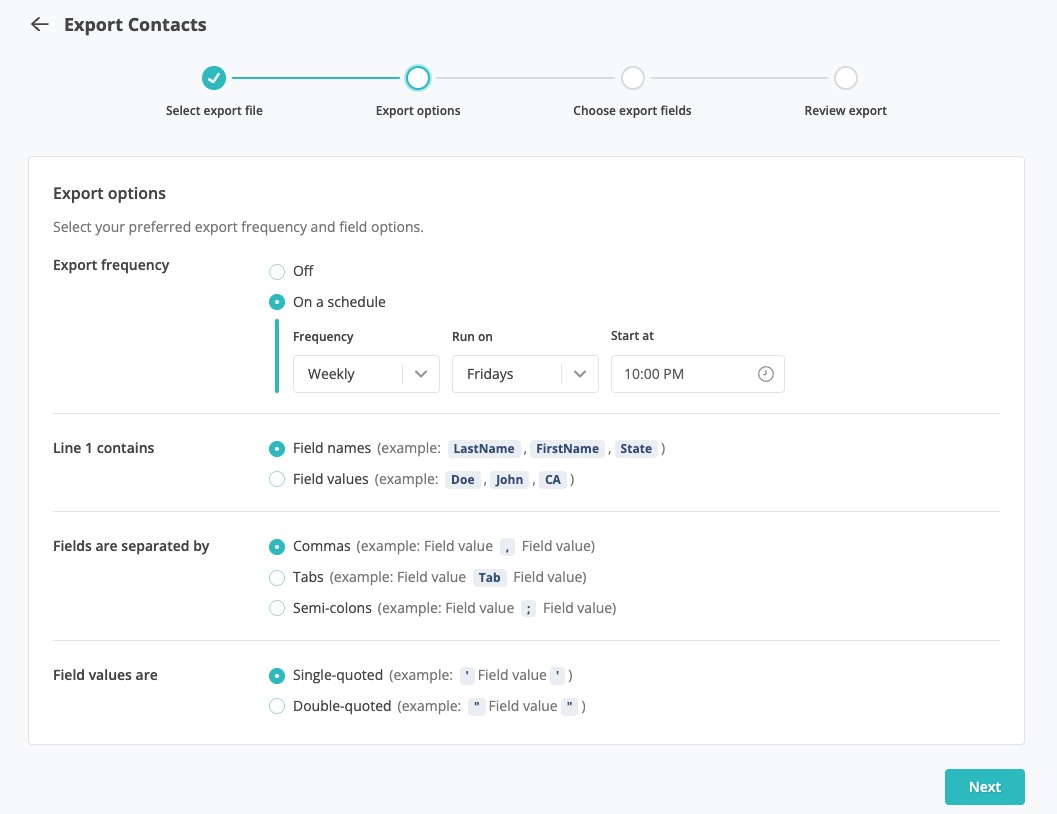Expand the Weekly dropdown chevron
This screenshot has width=1057, height=814.
pyautogui.click(x=421, y=374)
